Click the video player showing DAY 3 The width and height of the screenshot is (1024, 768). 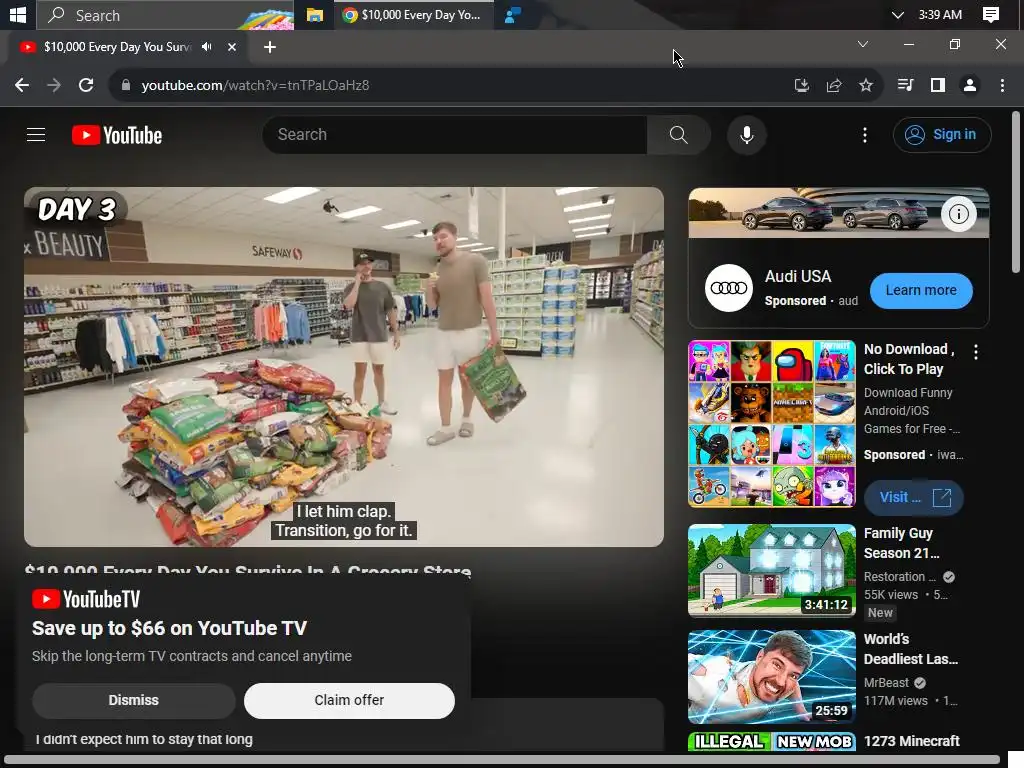point(344,367)
